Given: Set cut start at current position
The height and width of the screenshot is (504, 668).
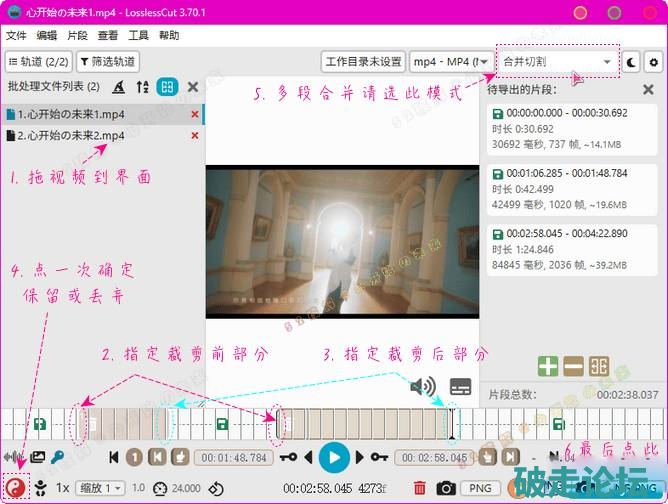Looking at the screenshot, I should [180, 457].
